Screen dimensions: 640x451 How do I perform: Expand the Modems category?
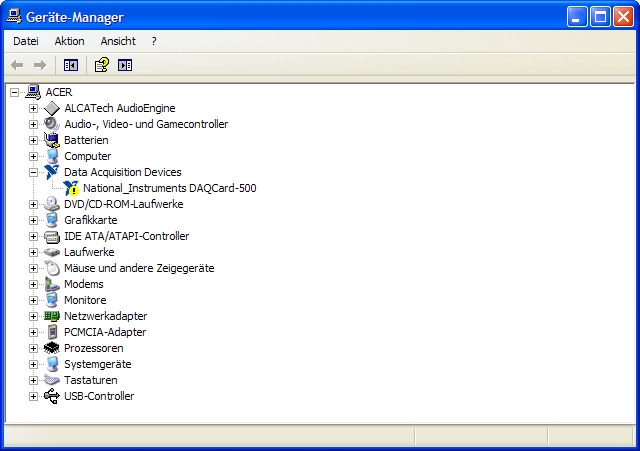pyautogui.click(x=33, y=284)
